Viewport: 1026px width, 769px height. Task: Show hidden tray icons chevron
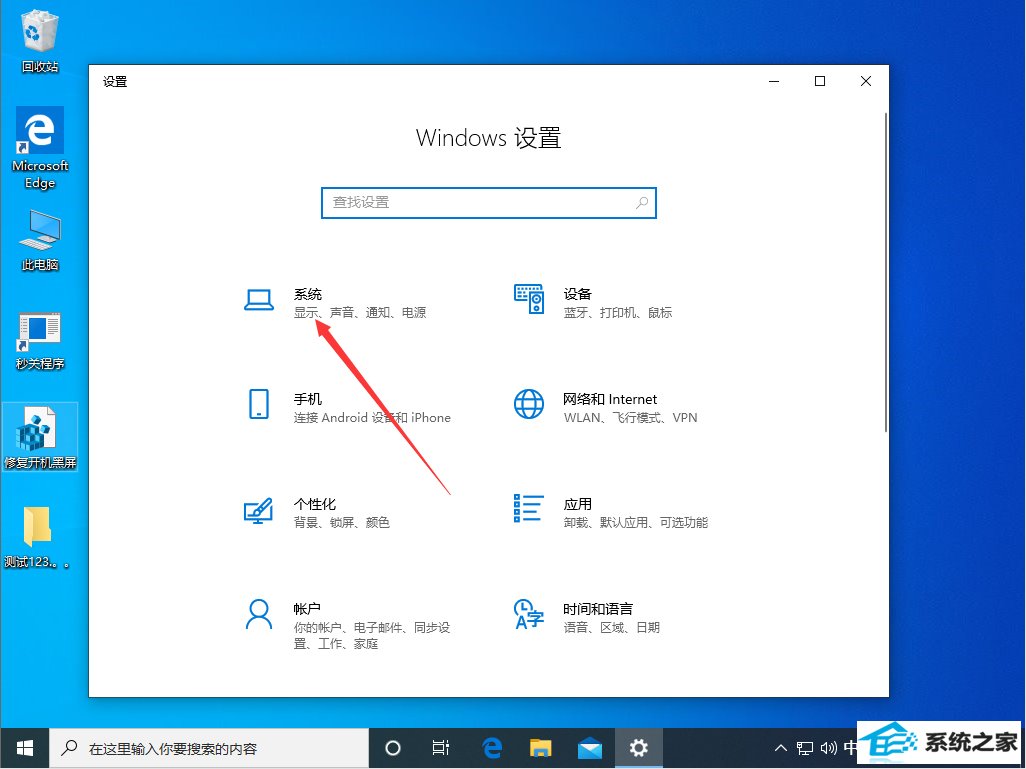[781, 748]
